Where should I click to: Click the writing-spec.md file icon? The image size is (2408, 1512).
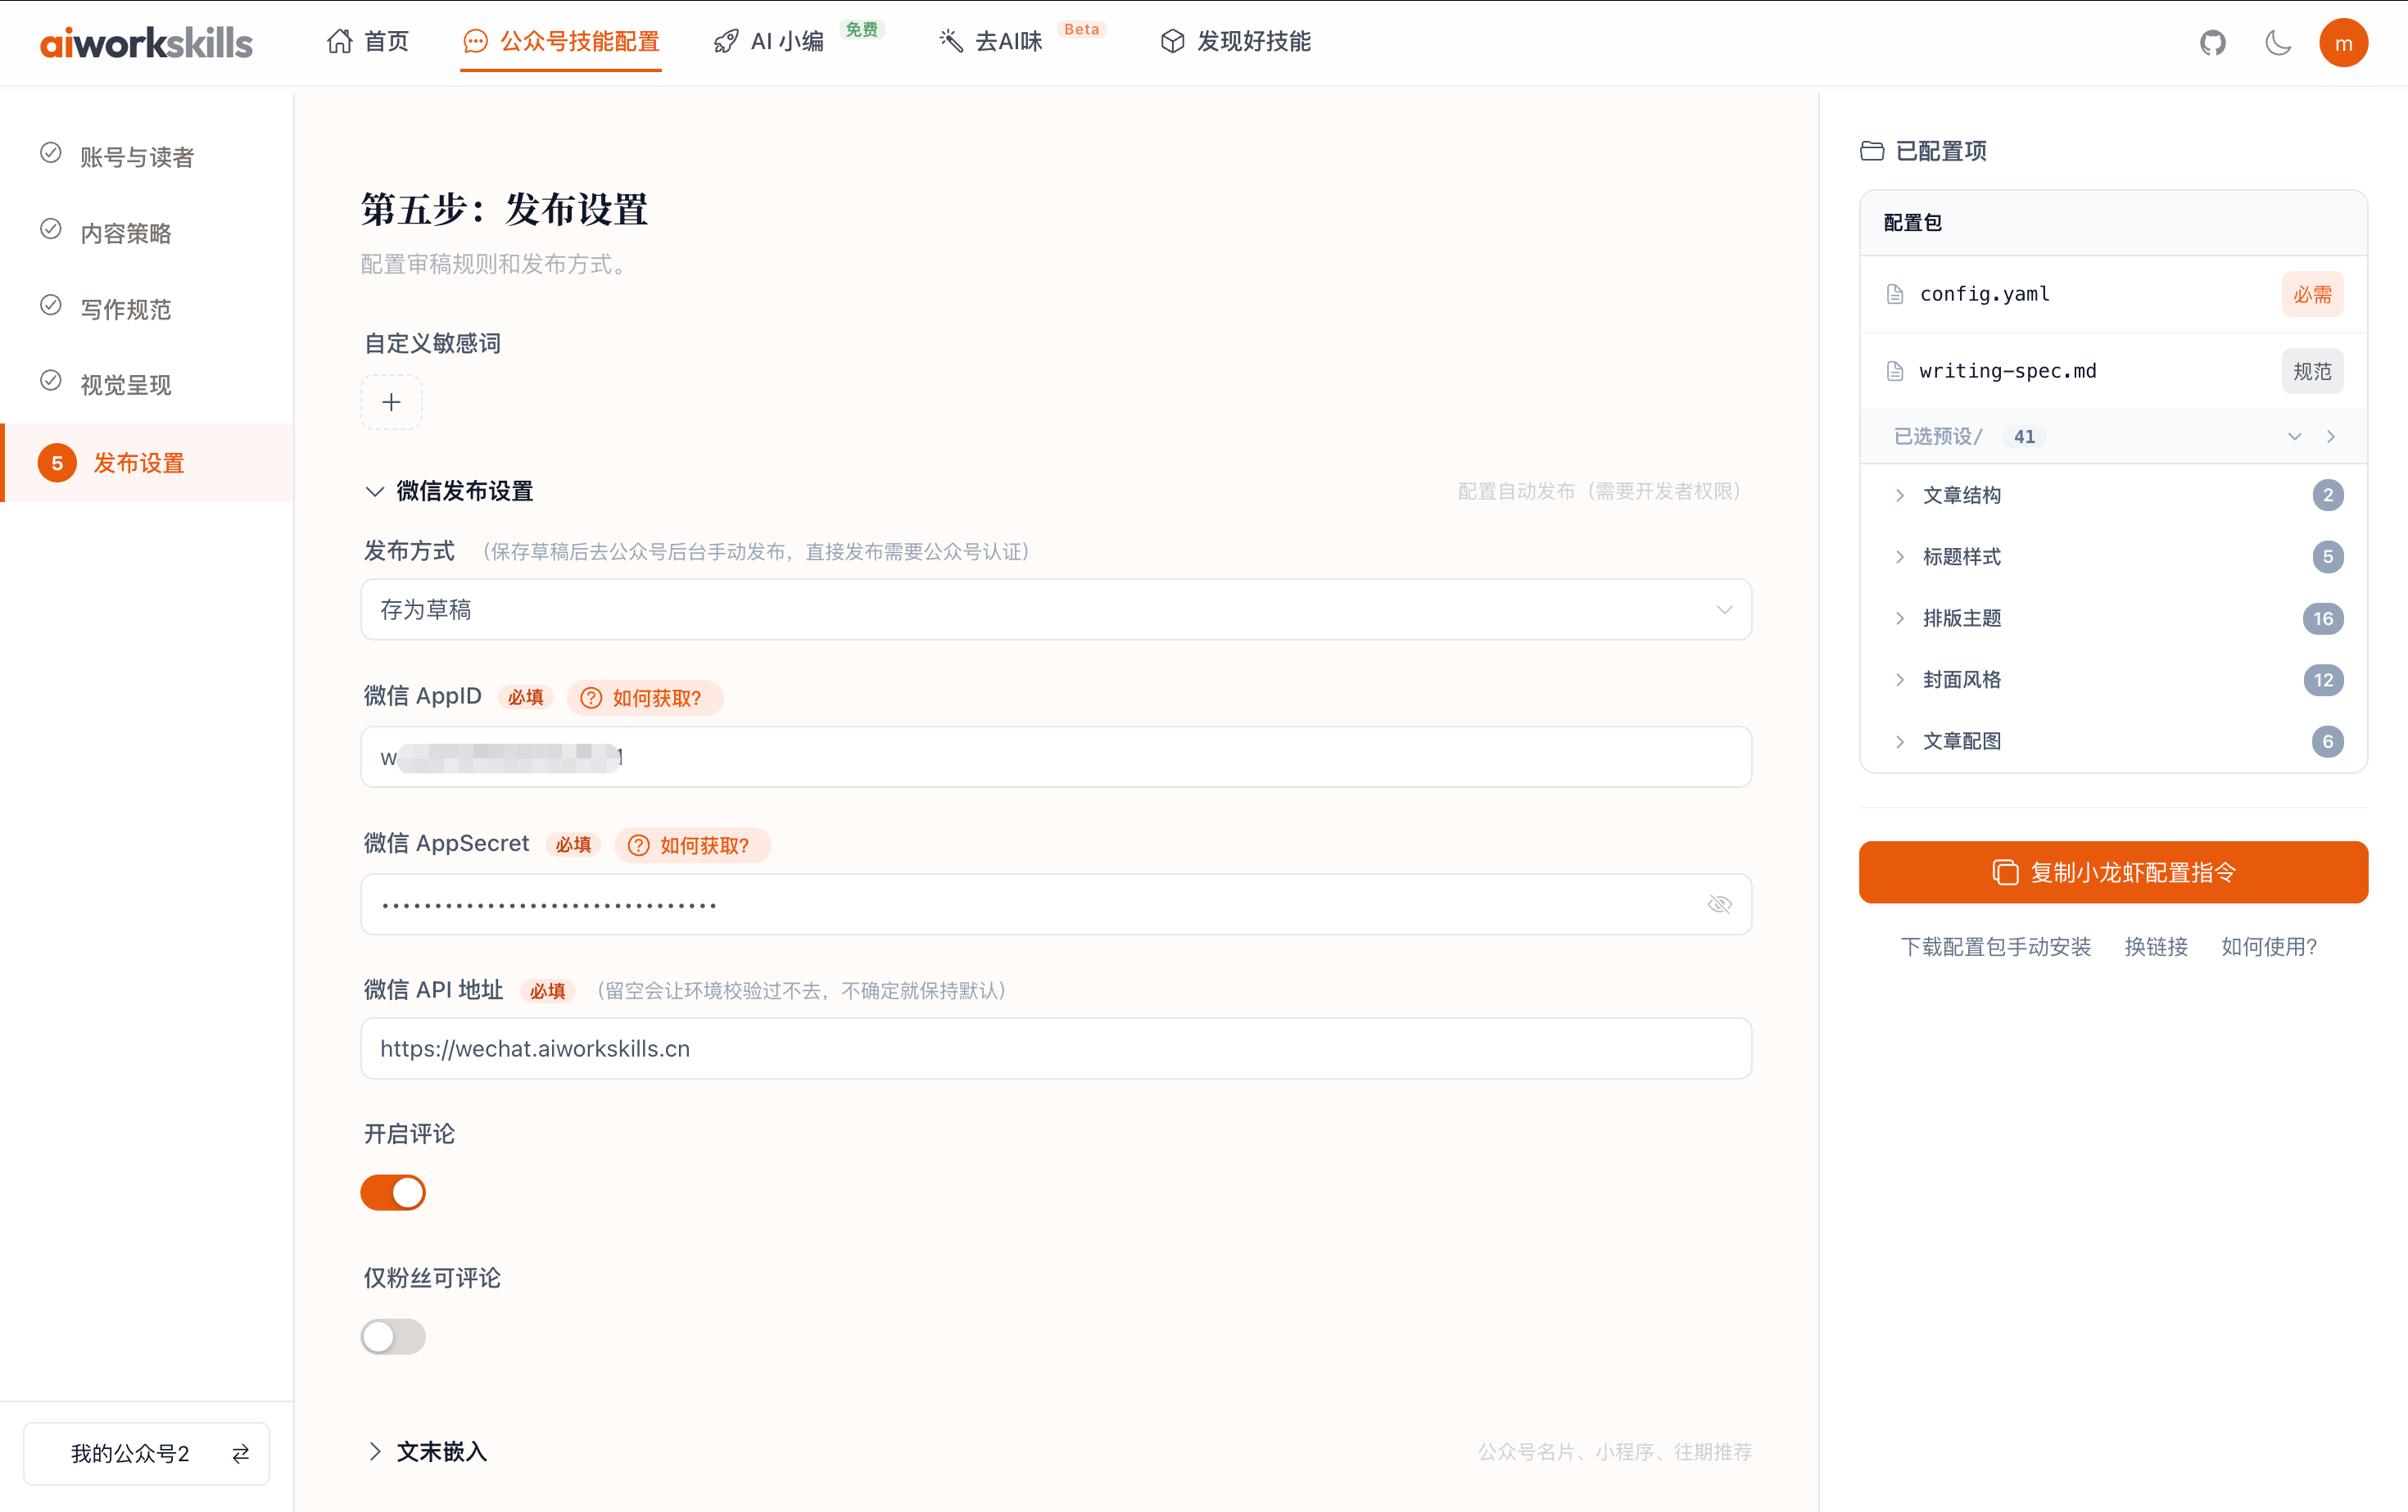pyautogui.click(x=1894, y=371)
